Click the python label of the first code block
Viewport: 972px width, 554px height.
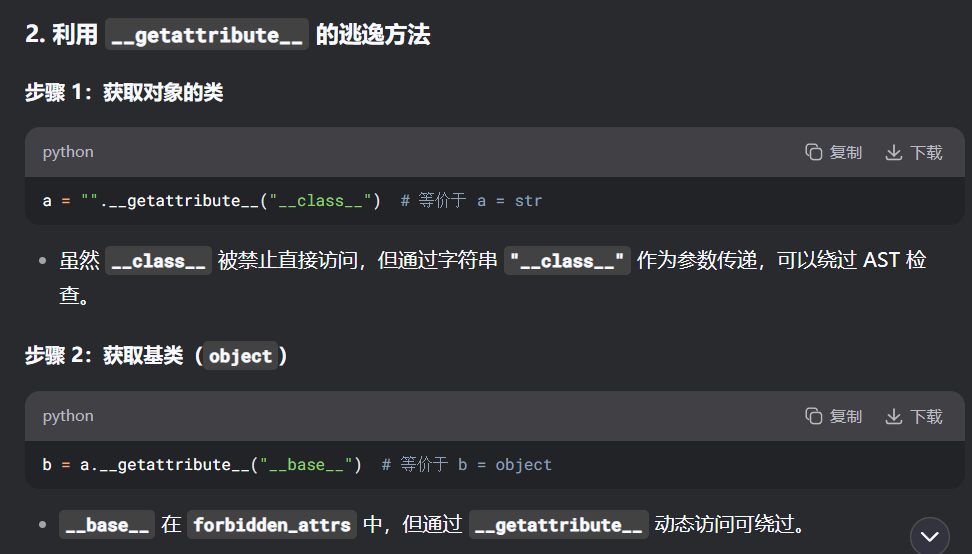pyautogui.click(x=68, y=152)
